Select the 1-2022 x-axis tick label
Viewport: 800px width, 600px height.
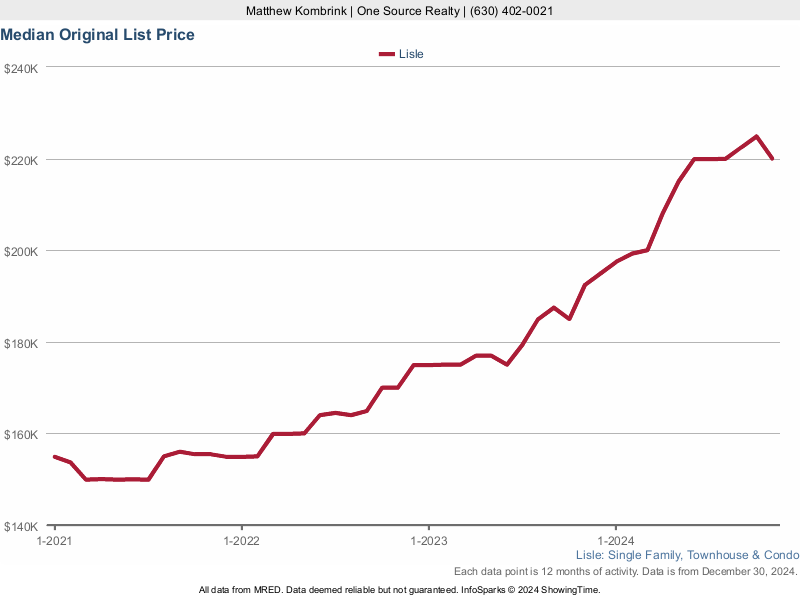pyautogui.click(x=241, y=541)
